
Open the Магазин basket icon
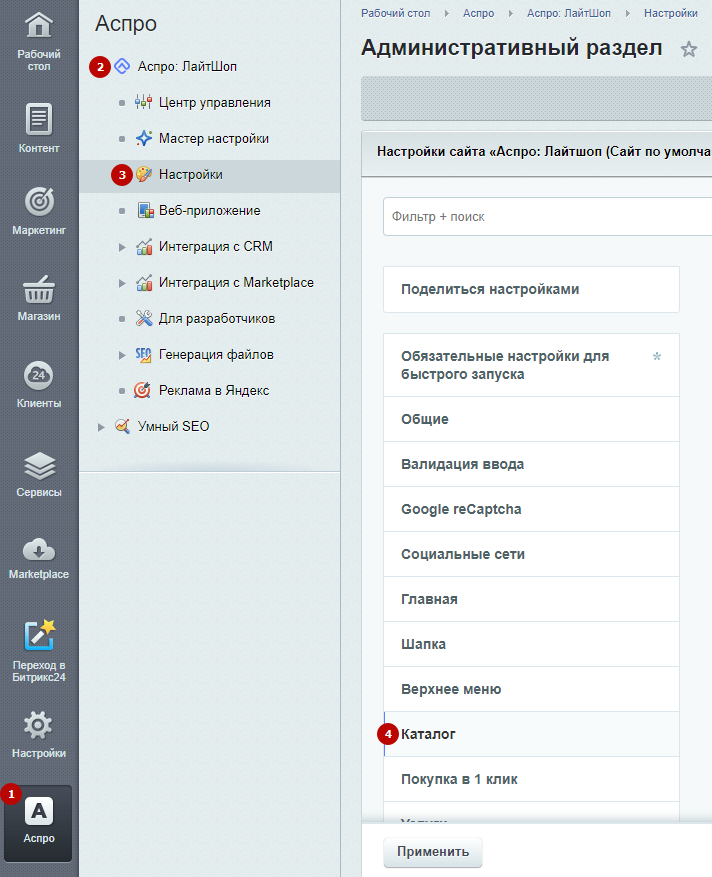39,289
